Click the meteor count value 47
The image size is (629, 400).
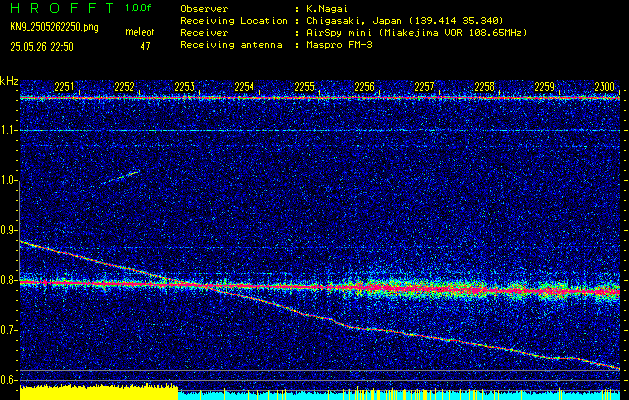[x=145, y=46]
